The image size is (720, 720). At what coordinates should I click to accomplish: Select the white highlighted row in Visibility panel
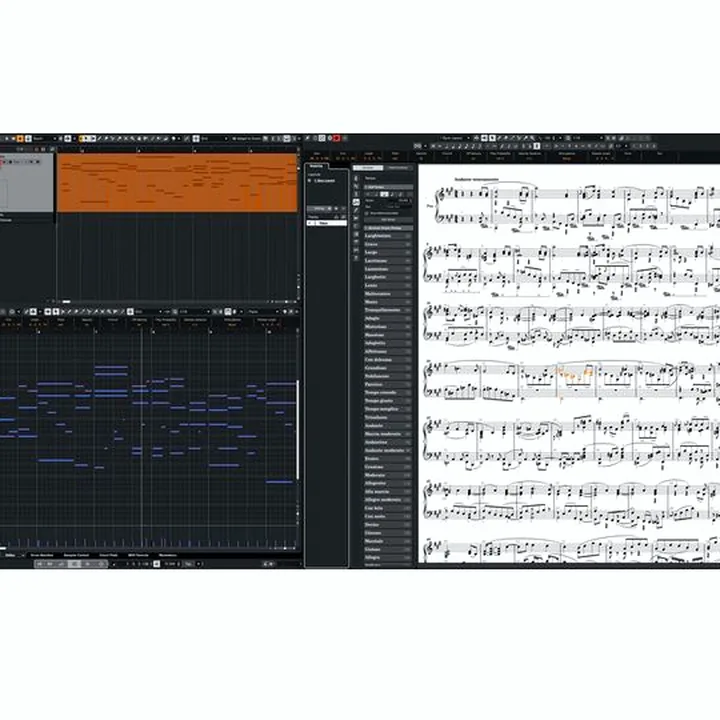[x=327, y=223]
